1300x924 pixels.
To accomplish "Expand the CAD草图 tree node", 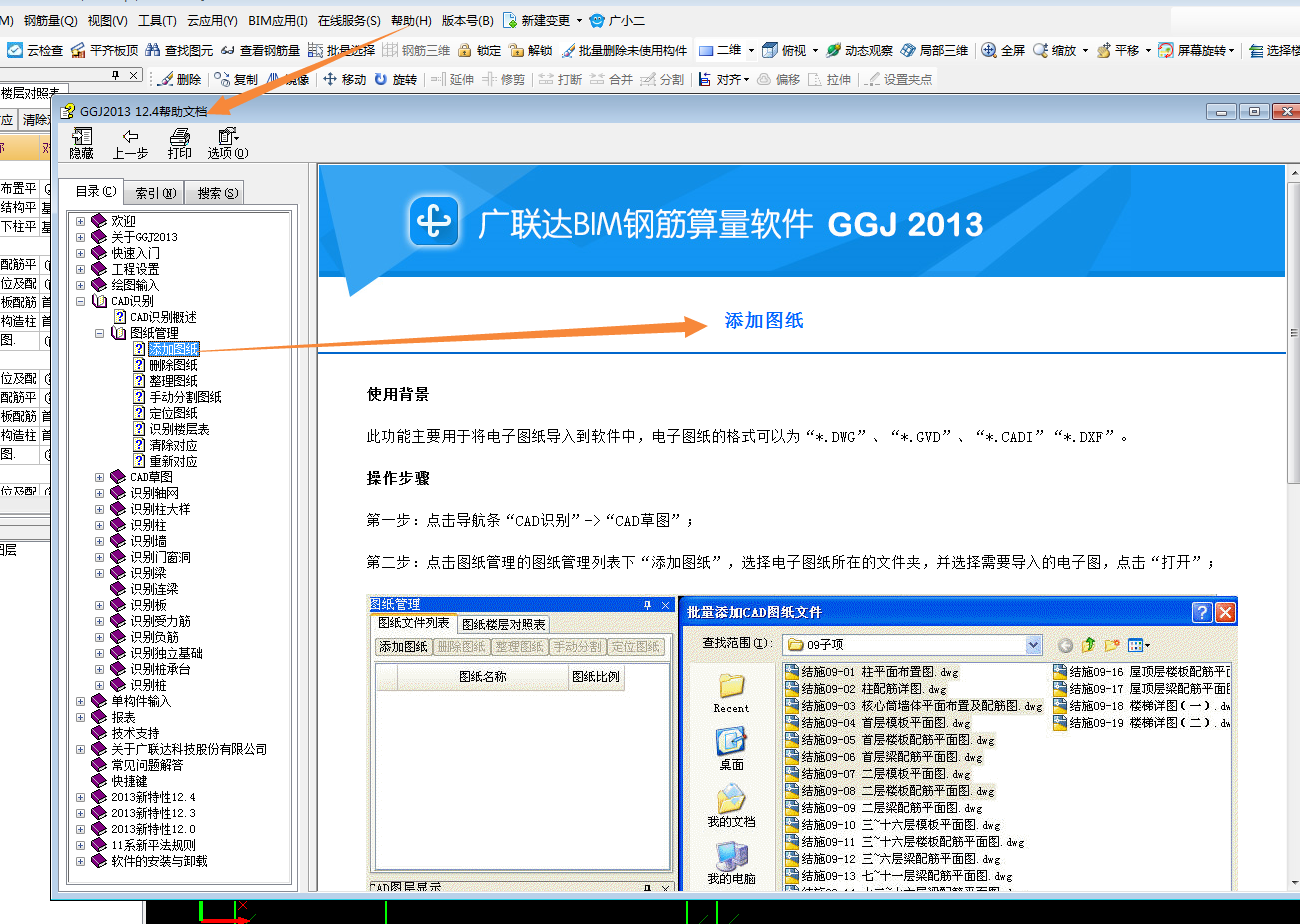I will click(x=100, y=477).
